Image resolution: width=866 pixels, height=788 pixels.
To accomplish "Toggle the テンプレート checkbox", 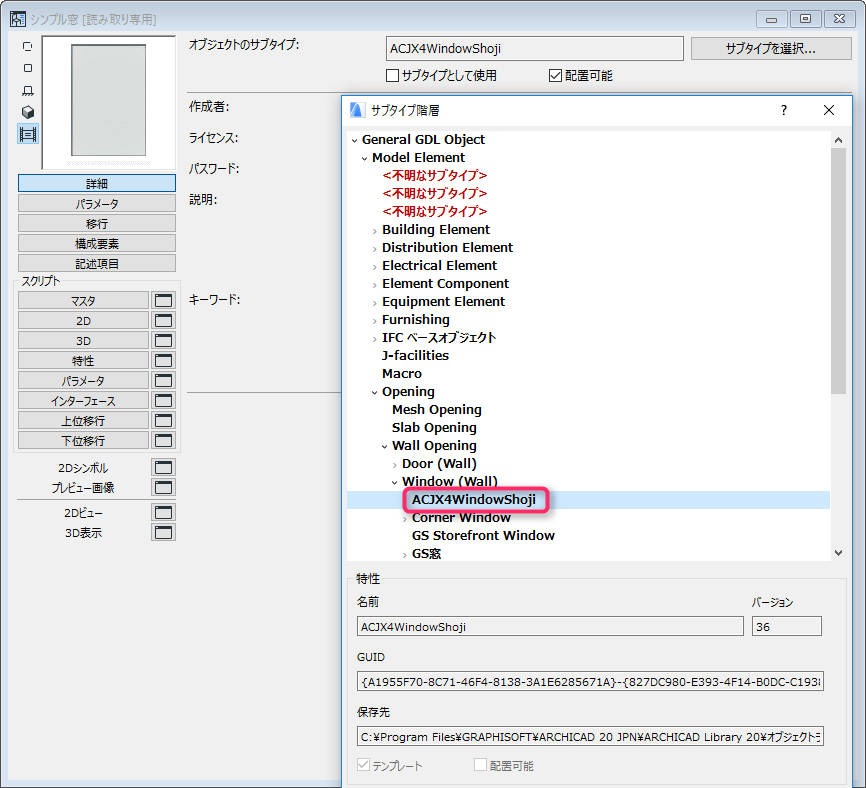I will [x=363, y=765].
